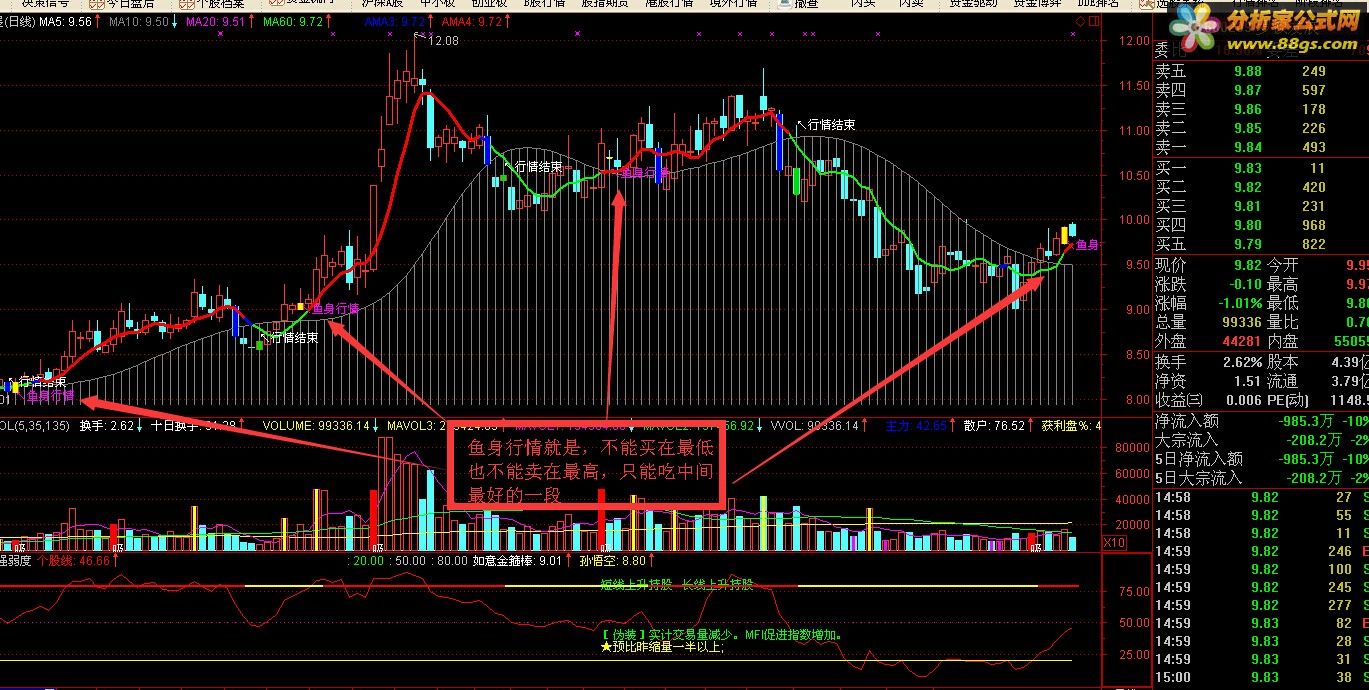Click the 长线上升持股 signal text
This screenshot has width=1369, height=690.
717,584
